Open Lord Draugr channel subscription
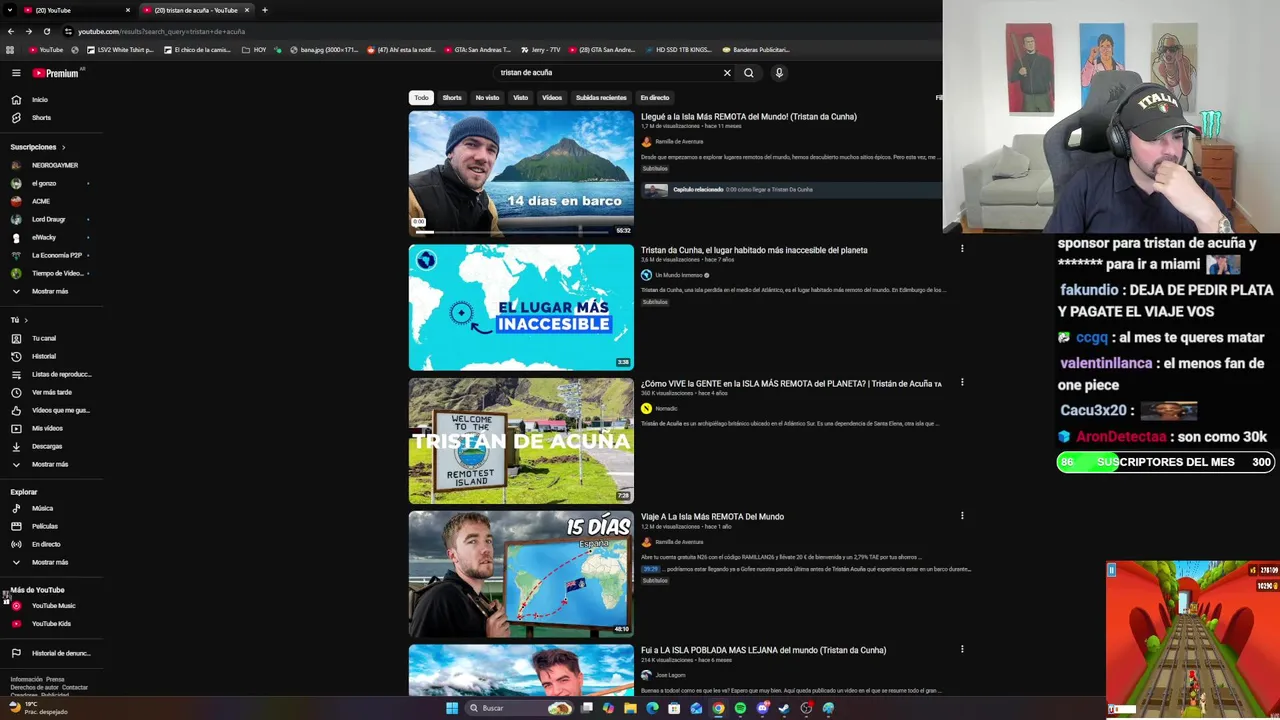The image size is (1280, 720). click(x=48, y=219)
